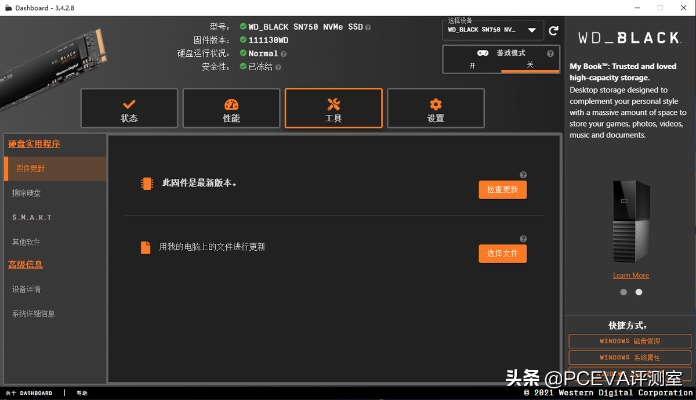
Task: Click the gear icon on the 设置 tab
Action: 435,104
